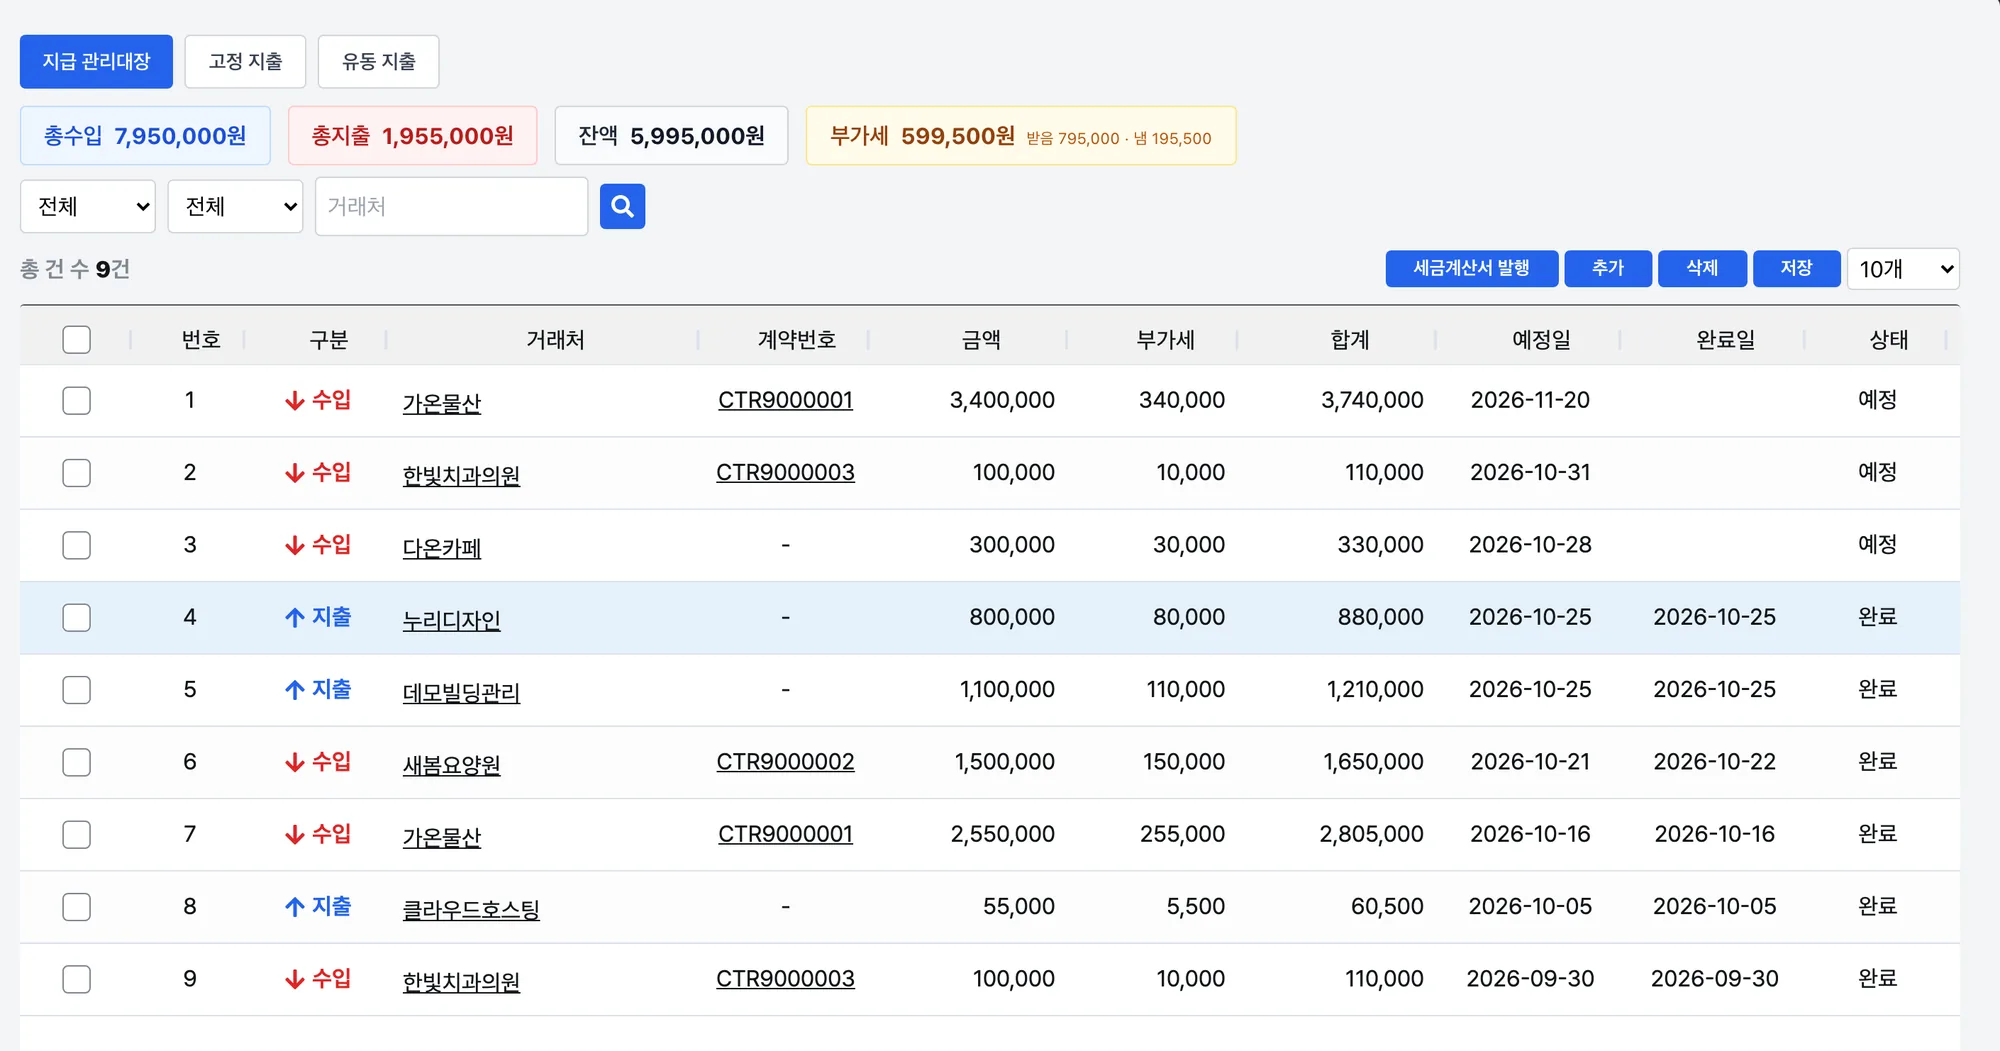Go to the 유동 지출 tab
The height and width of the screenshot is (1051, 2000).
click(378, 62)
